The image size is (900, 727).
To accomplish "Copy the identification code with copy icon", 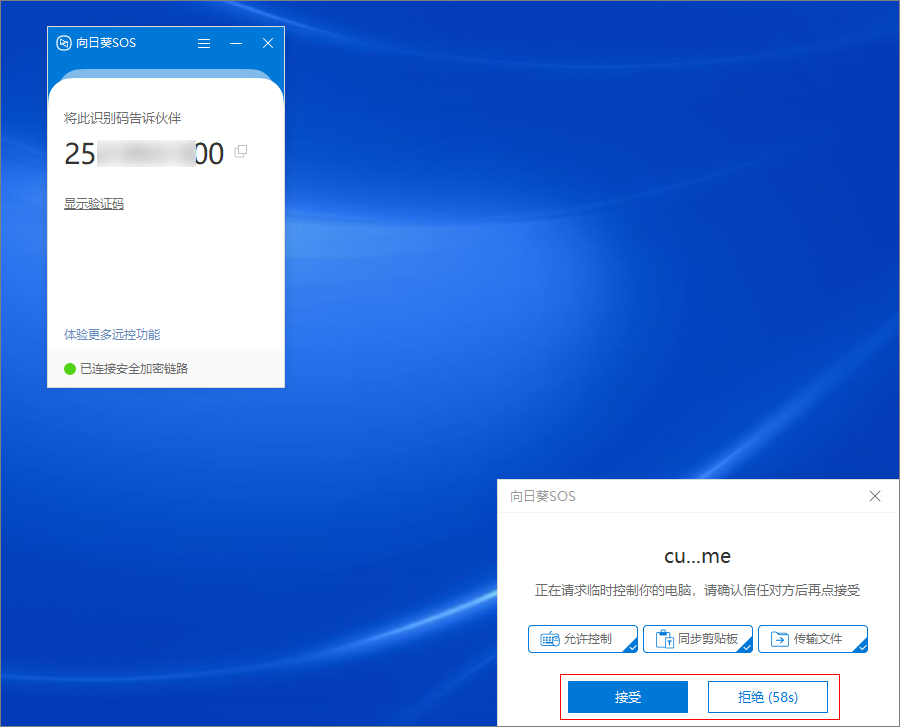I will point(241,151).
